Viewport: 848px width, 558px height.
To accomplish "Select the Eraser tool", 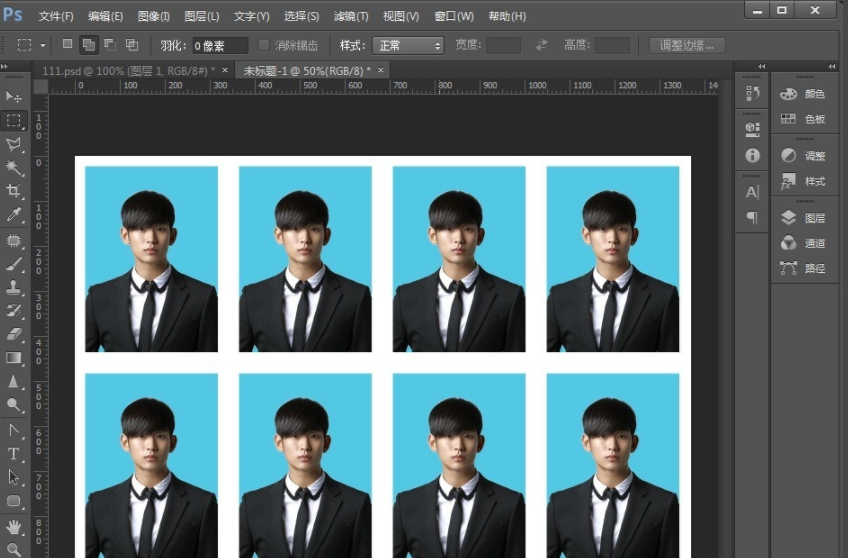I will coord(14,334).
